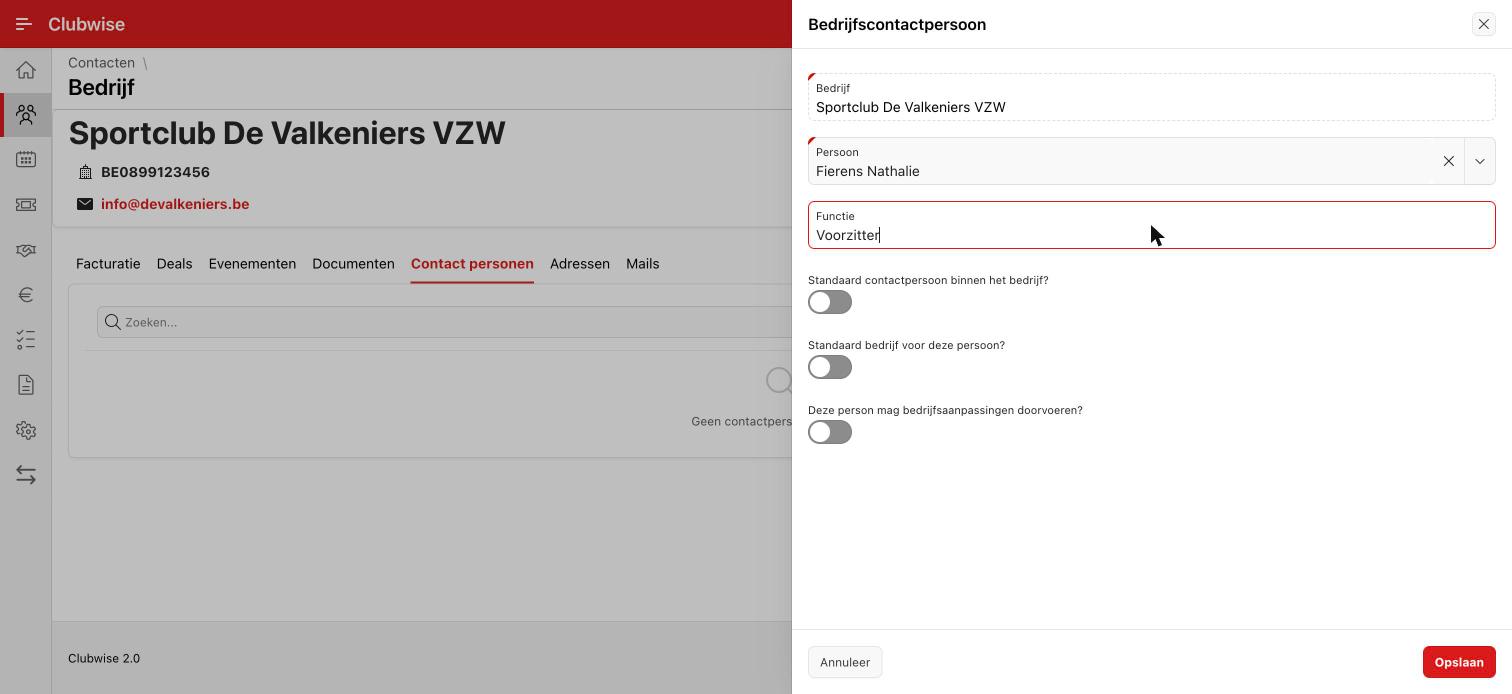Open the calendar icon in the sidebar

point(26,160)
